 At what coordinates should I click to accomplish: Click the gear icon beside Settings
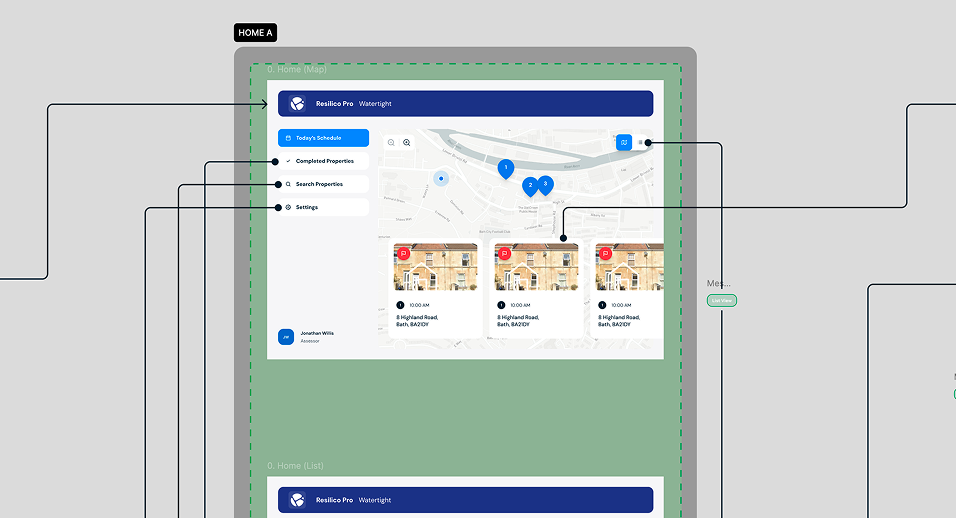pos(288,207)
